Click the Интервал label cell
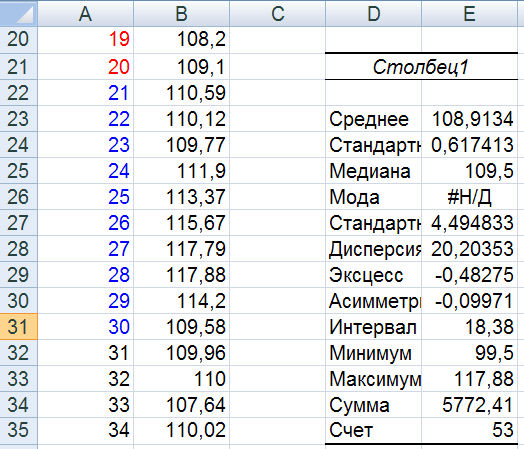 coord(374,327)
